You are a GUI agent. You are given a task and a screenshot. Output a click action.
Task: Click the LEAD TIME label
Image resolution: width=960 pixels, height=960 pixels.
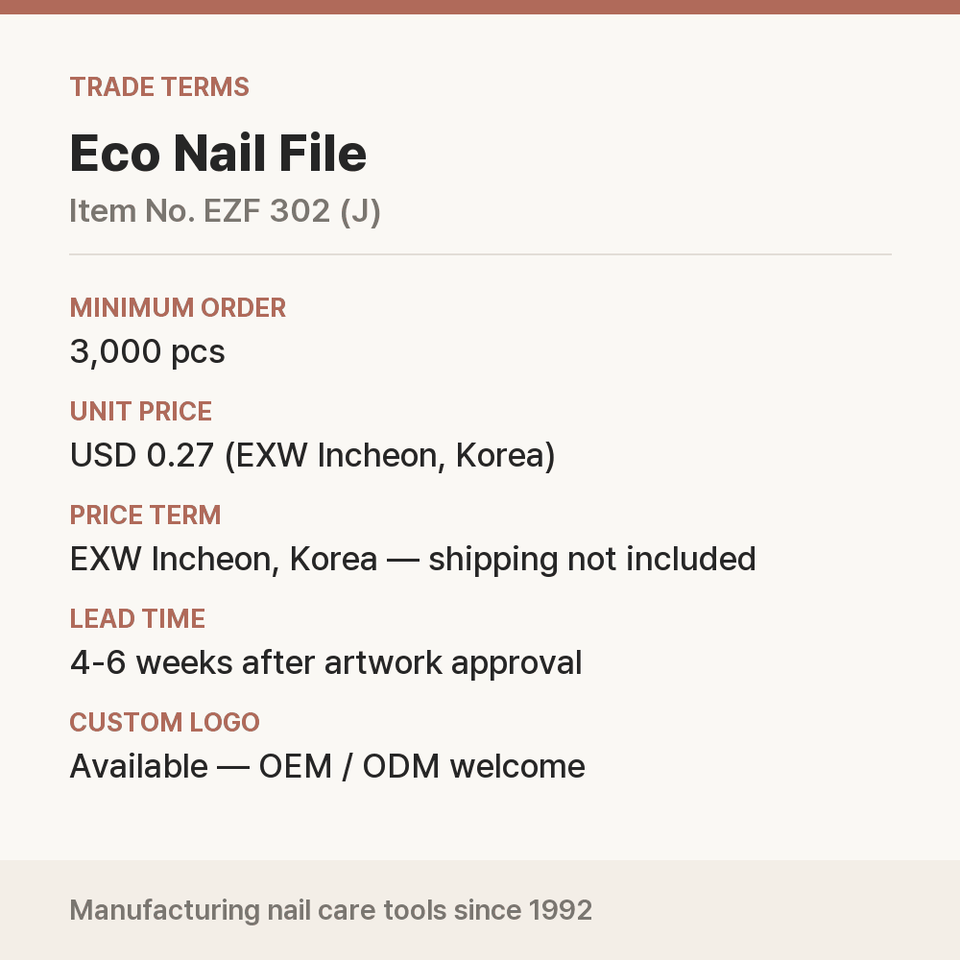click(137, 619)
